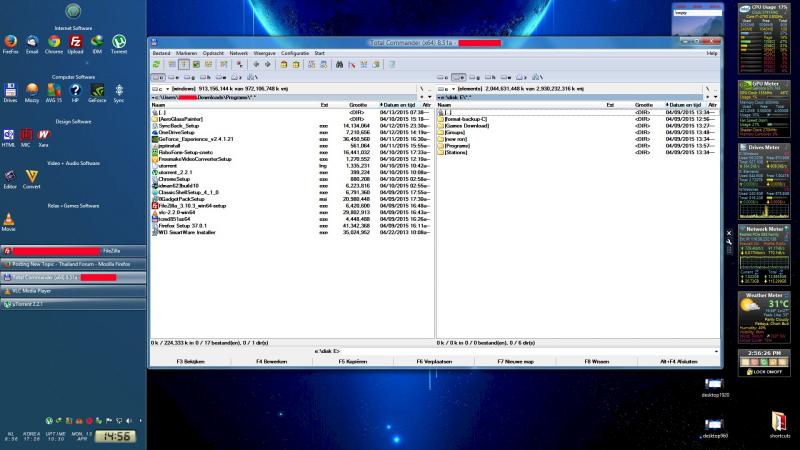Launch FileZilla Upload from desktop sidebar

tap(76, 44)
